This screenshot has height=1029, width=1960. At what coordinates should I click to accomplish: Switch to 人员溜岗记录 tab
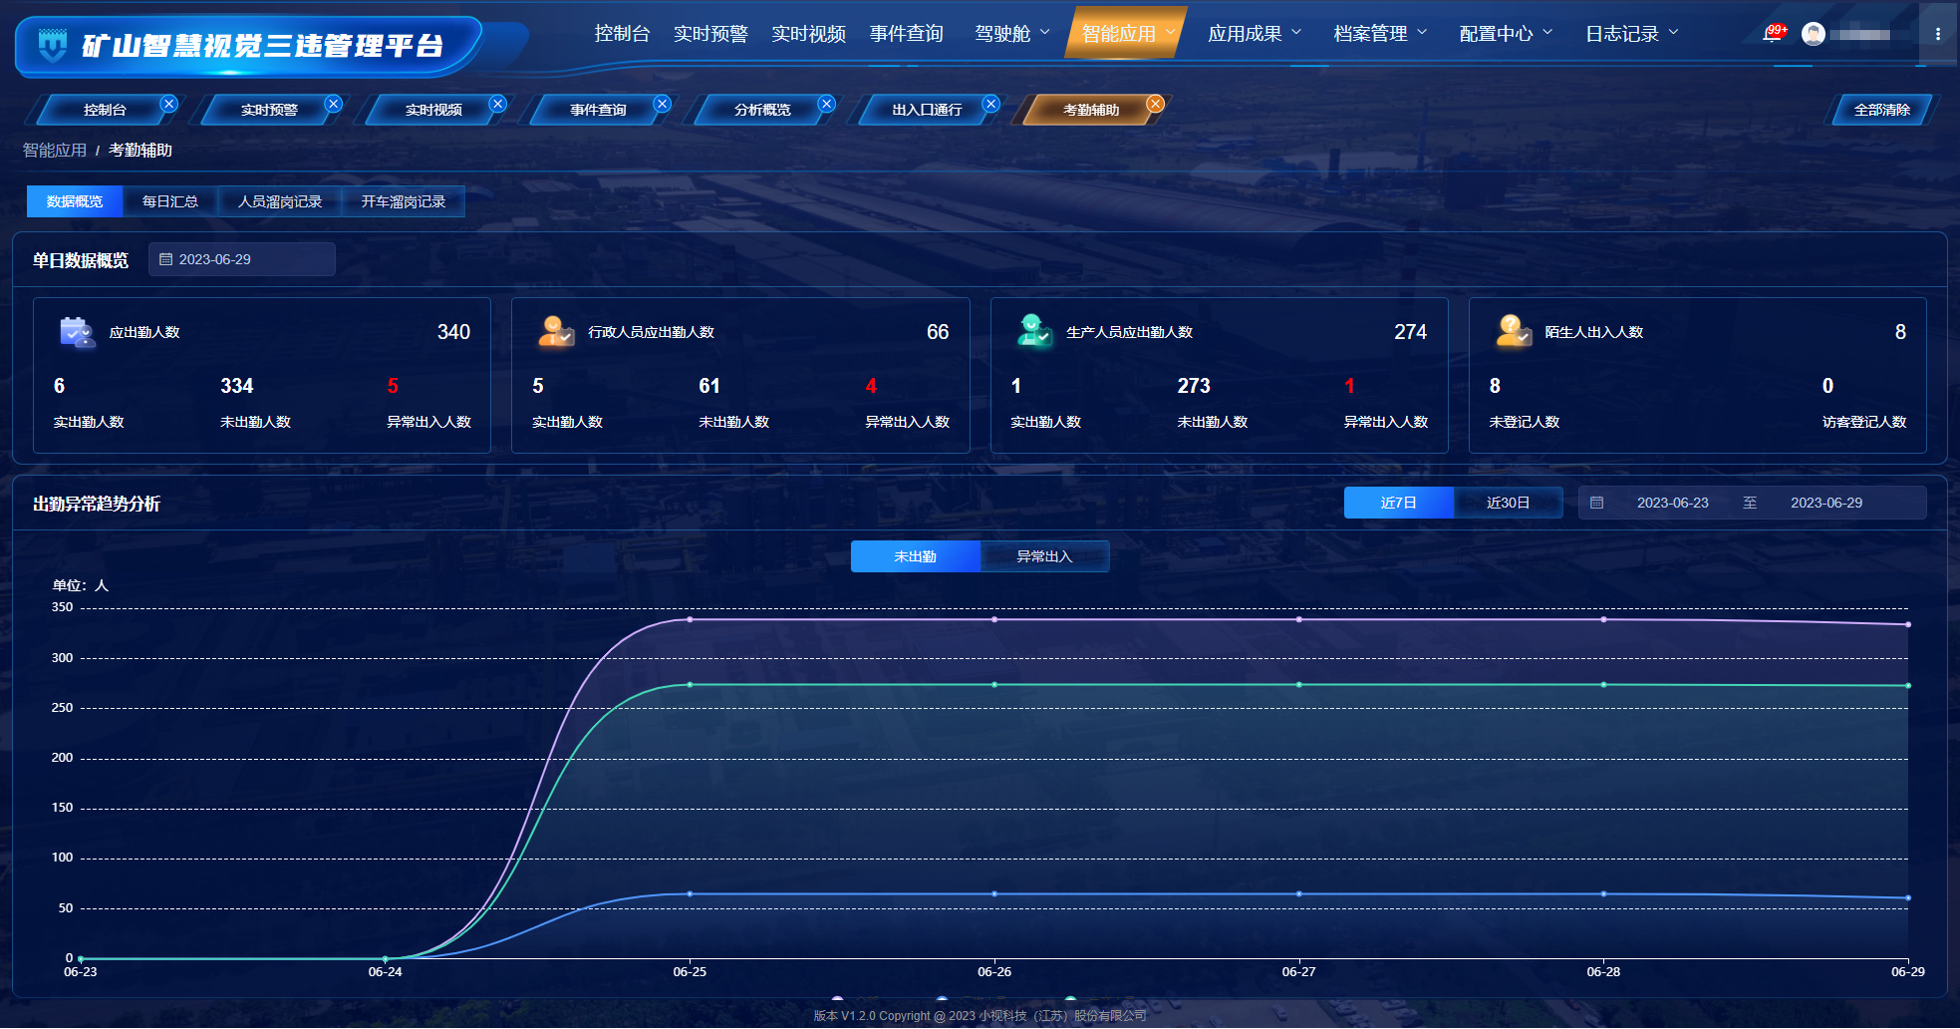click(279, 202)
